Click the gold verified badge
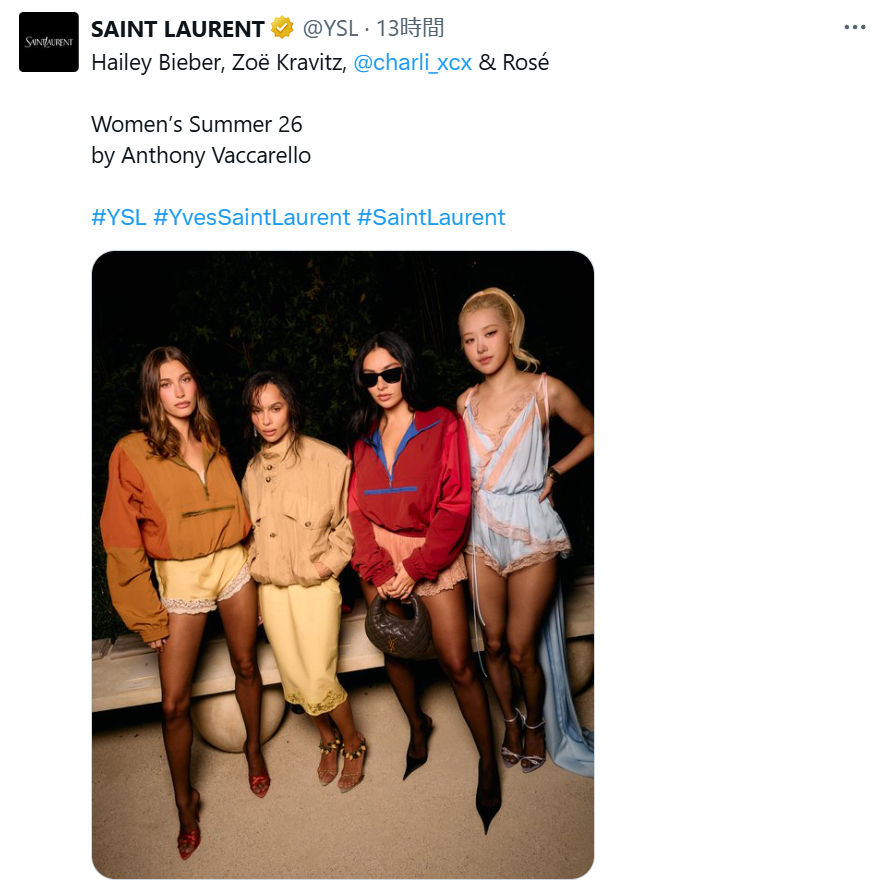 pyautogui.click(x=283, y=28)
